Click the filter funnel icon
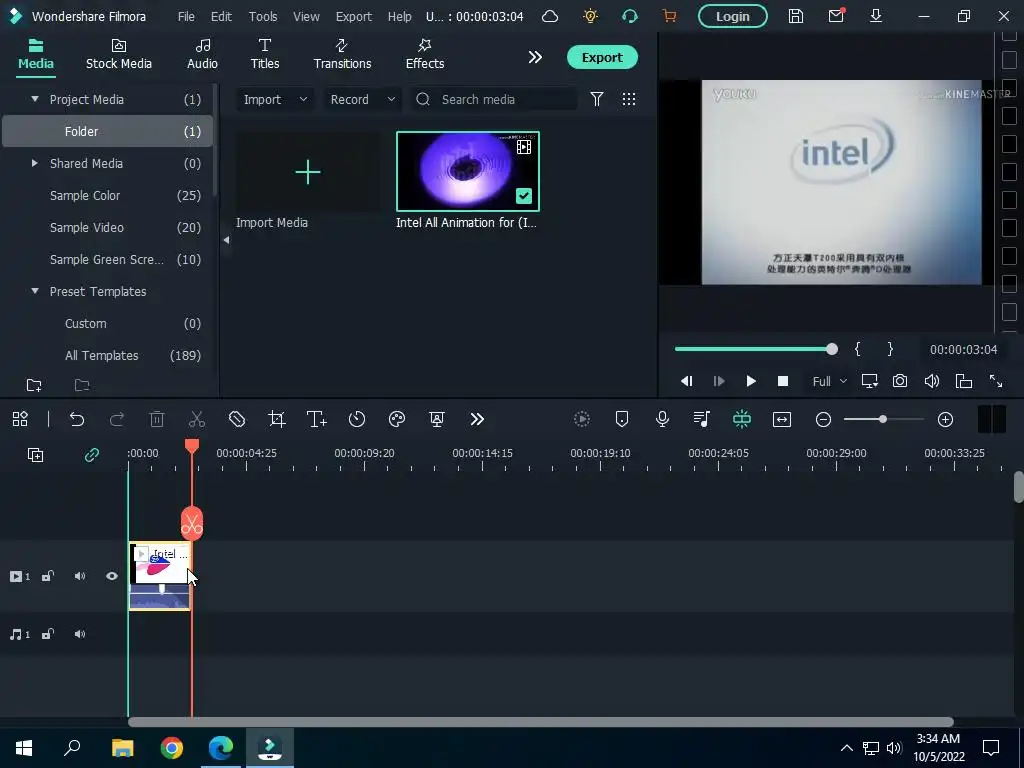Image resolution: width=1024 pixels, height=768 pixels. click(597, 99)
